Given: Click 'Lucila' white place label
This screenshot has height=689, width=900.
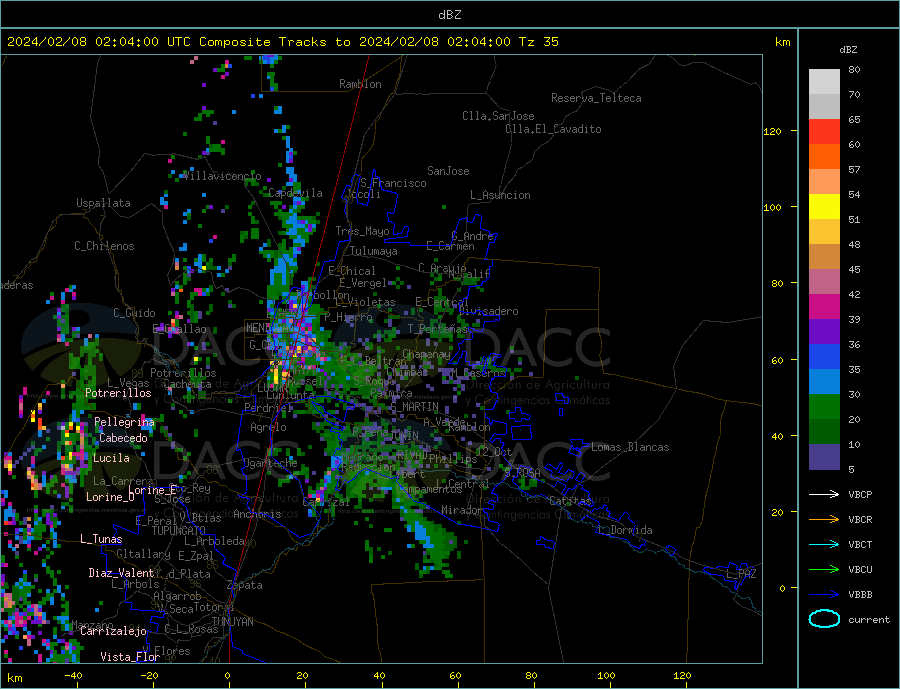Looking at the screenshot, I should [x=111, y=458].
